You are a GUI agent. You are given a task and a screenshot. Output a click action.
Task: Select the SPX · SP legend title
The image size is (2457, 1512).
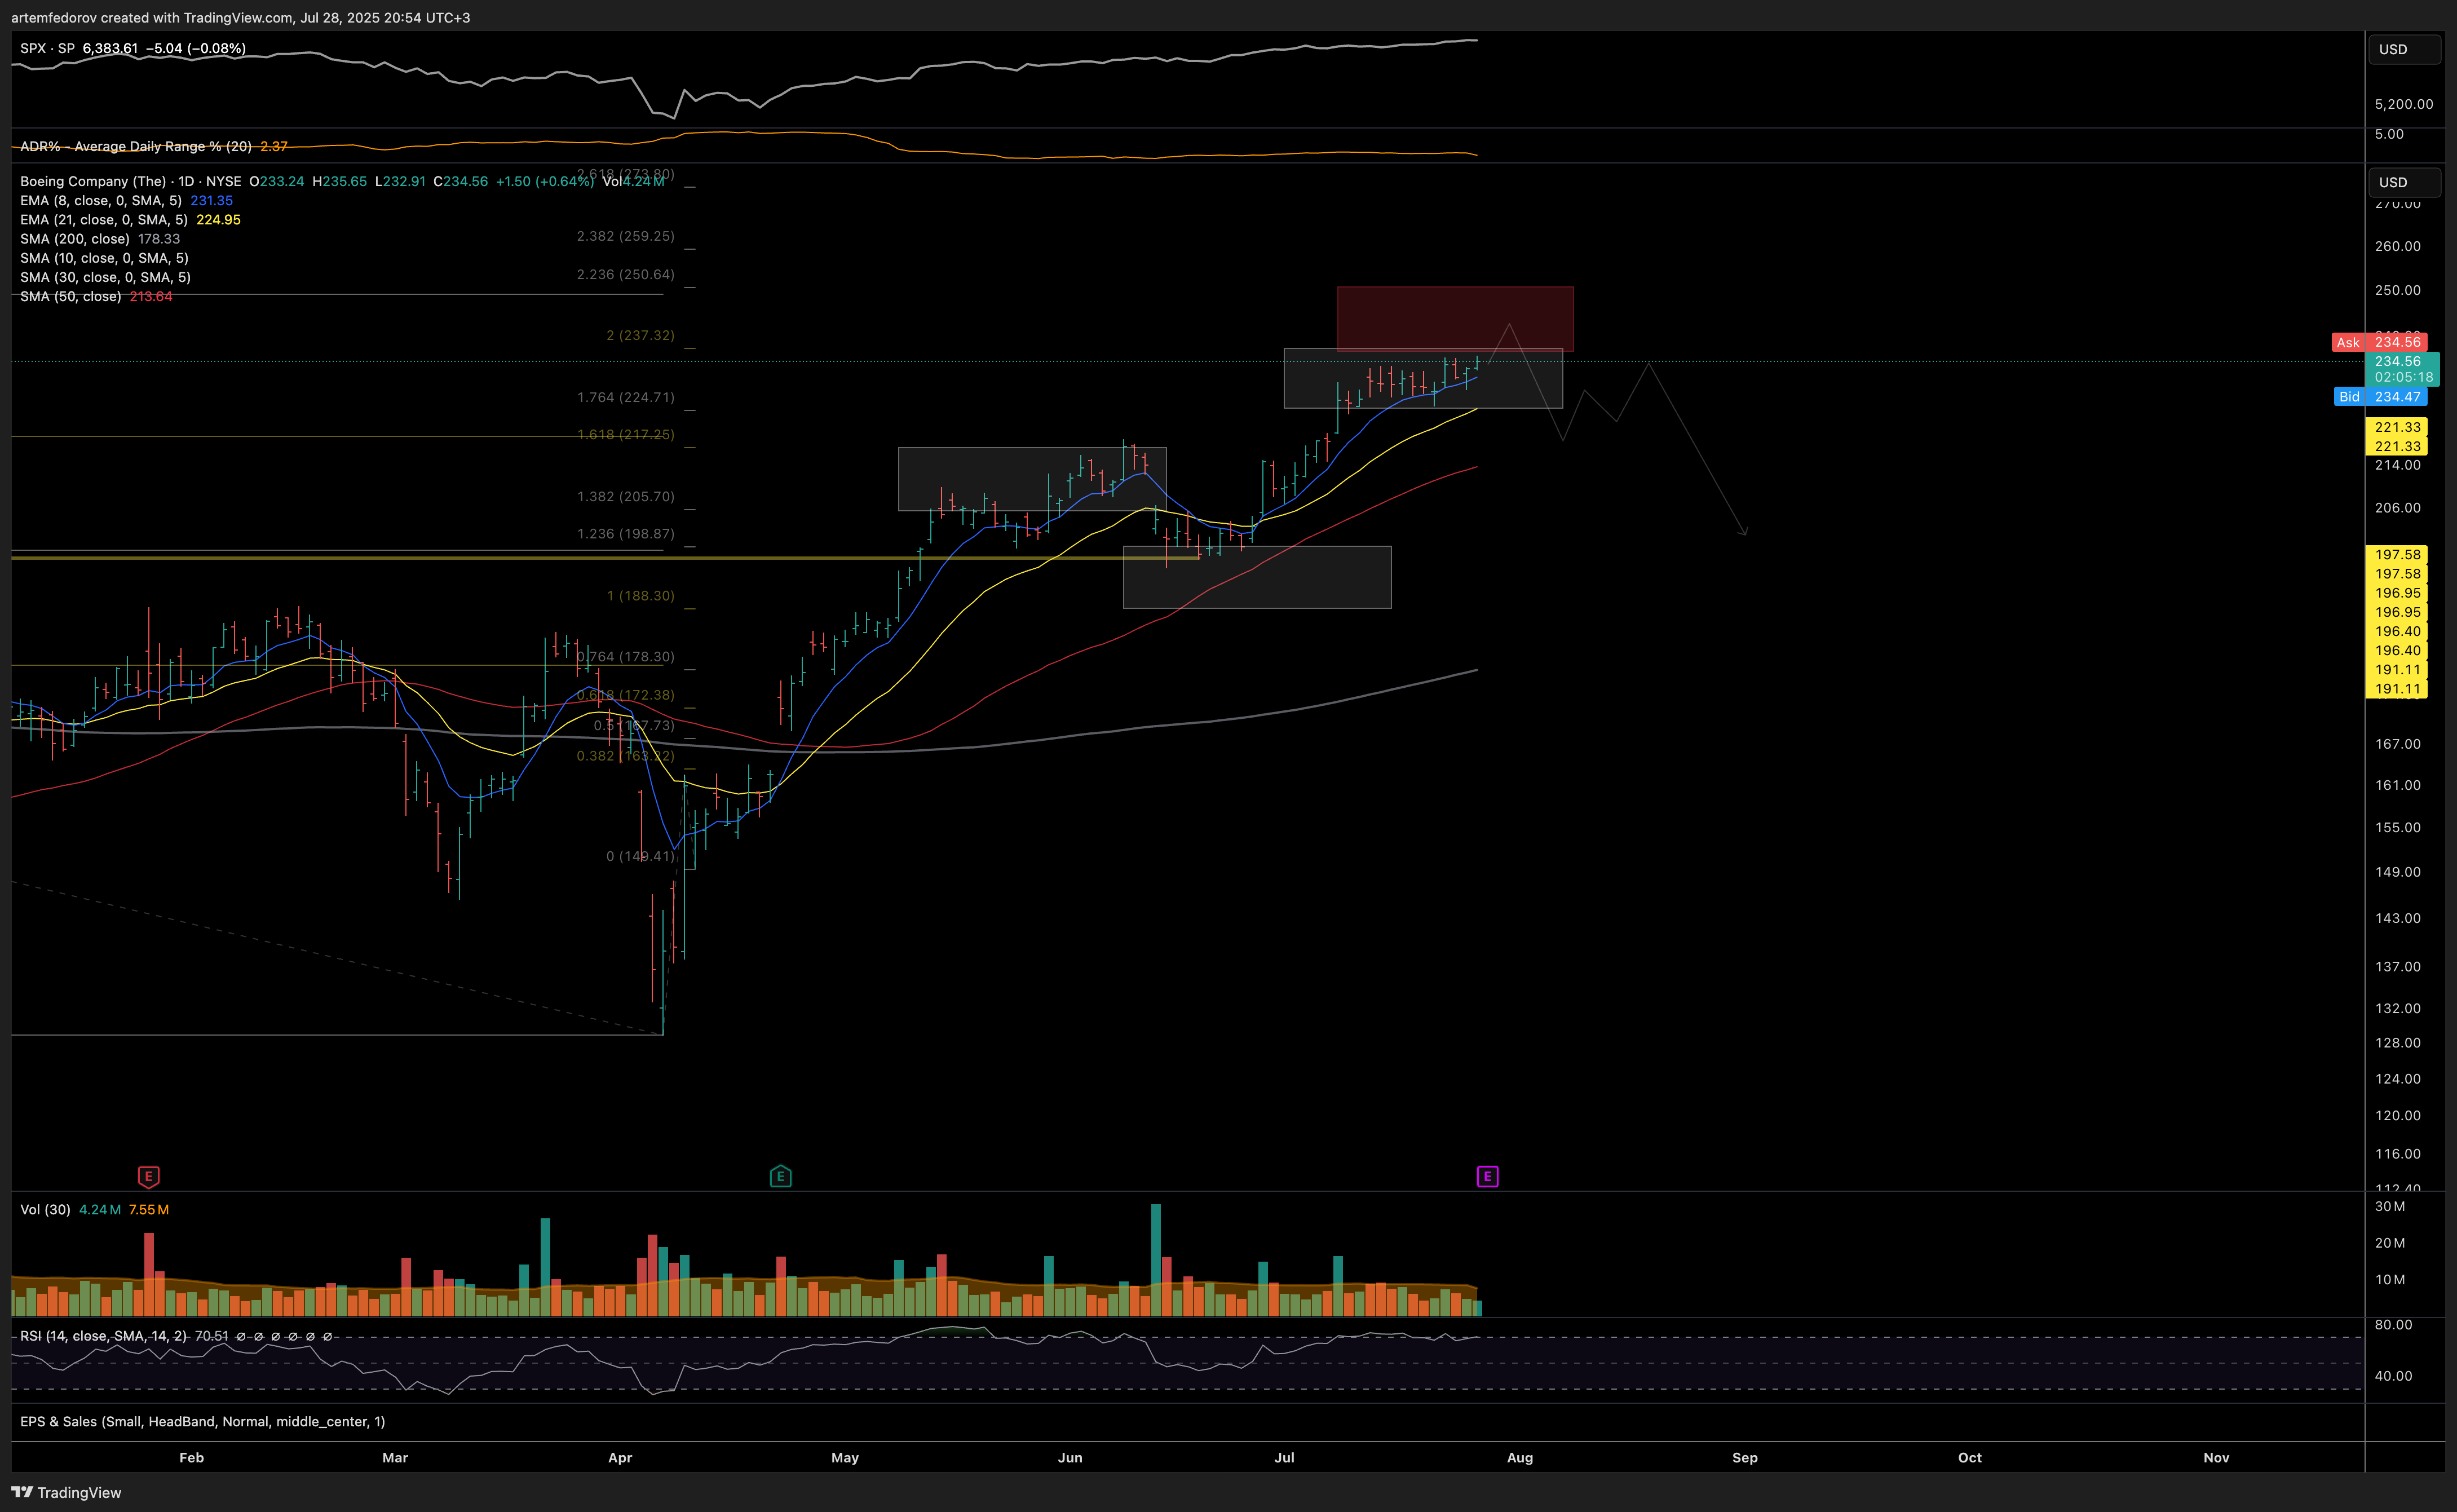click(x=47, y=48)
